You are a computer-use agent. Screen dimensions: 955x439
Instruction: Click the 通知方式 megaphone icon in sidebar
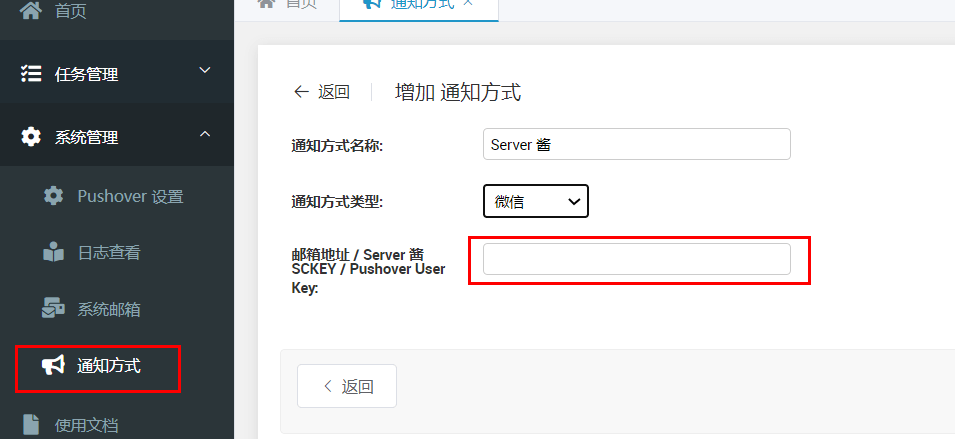coord(53,365)
